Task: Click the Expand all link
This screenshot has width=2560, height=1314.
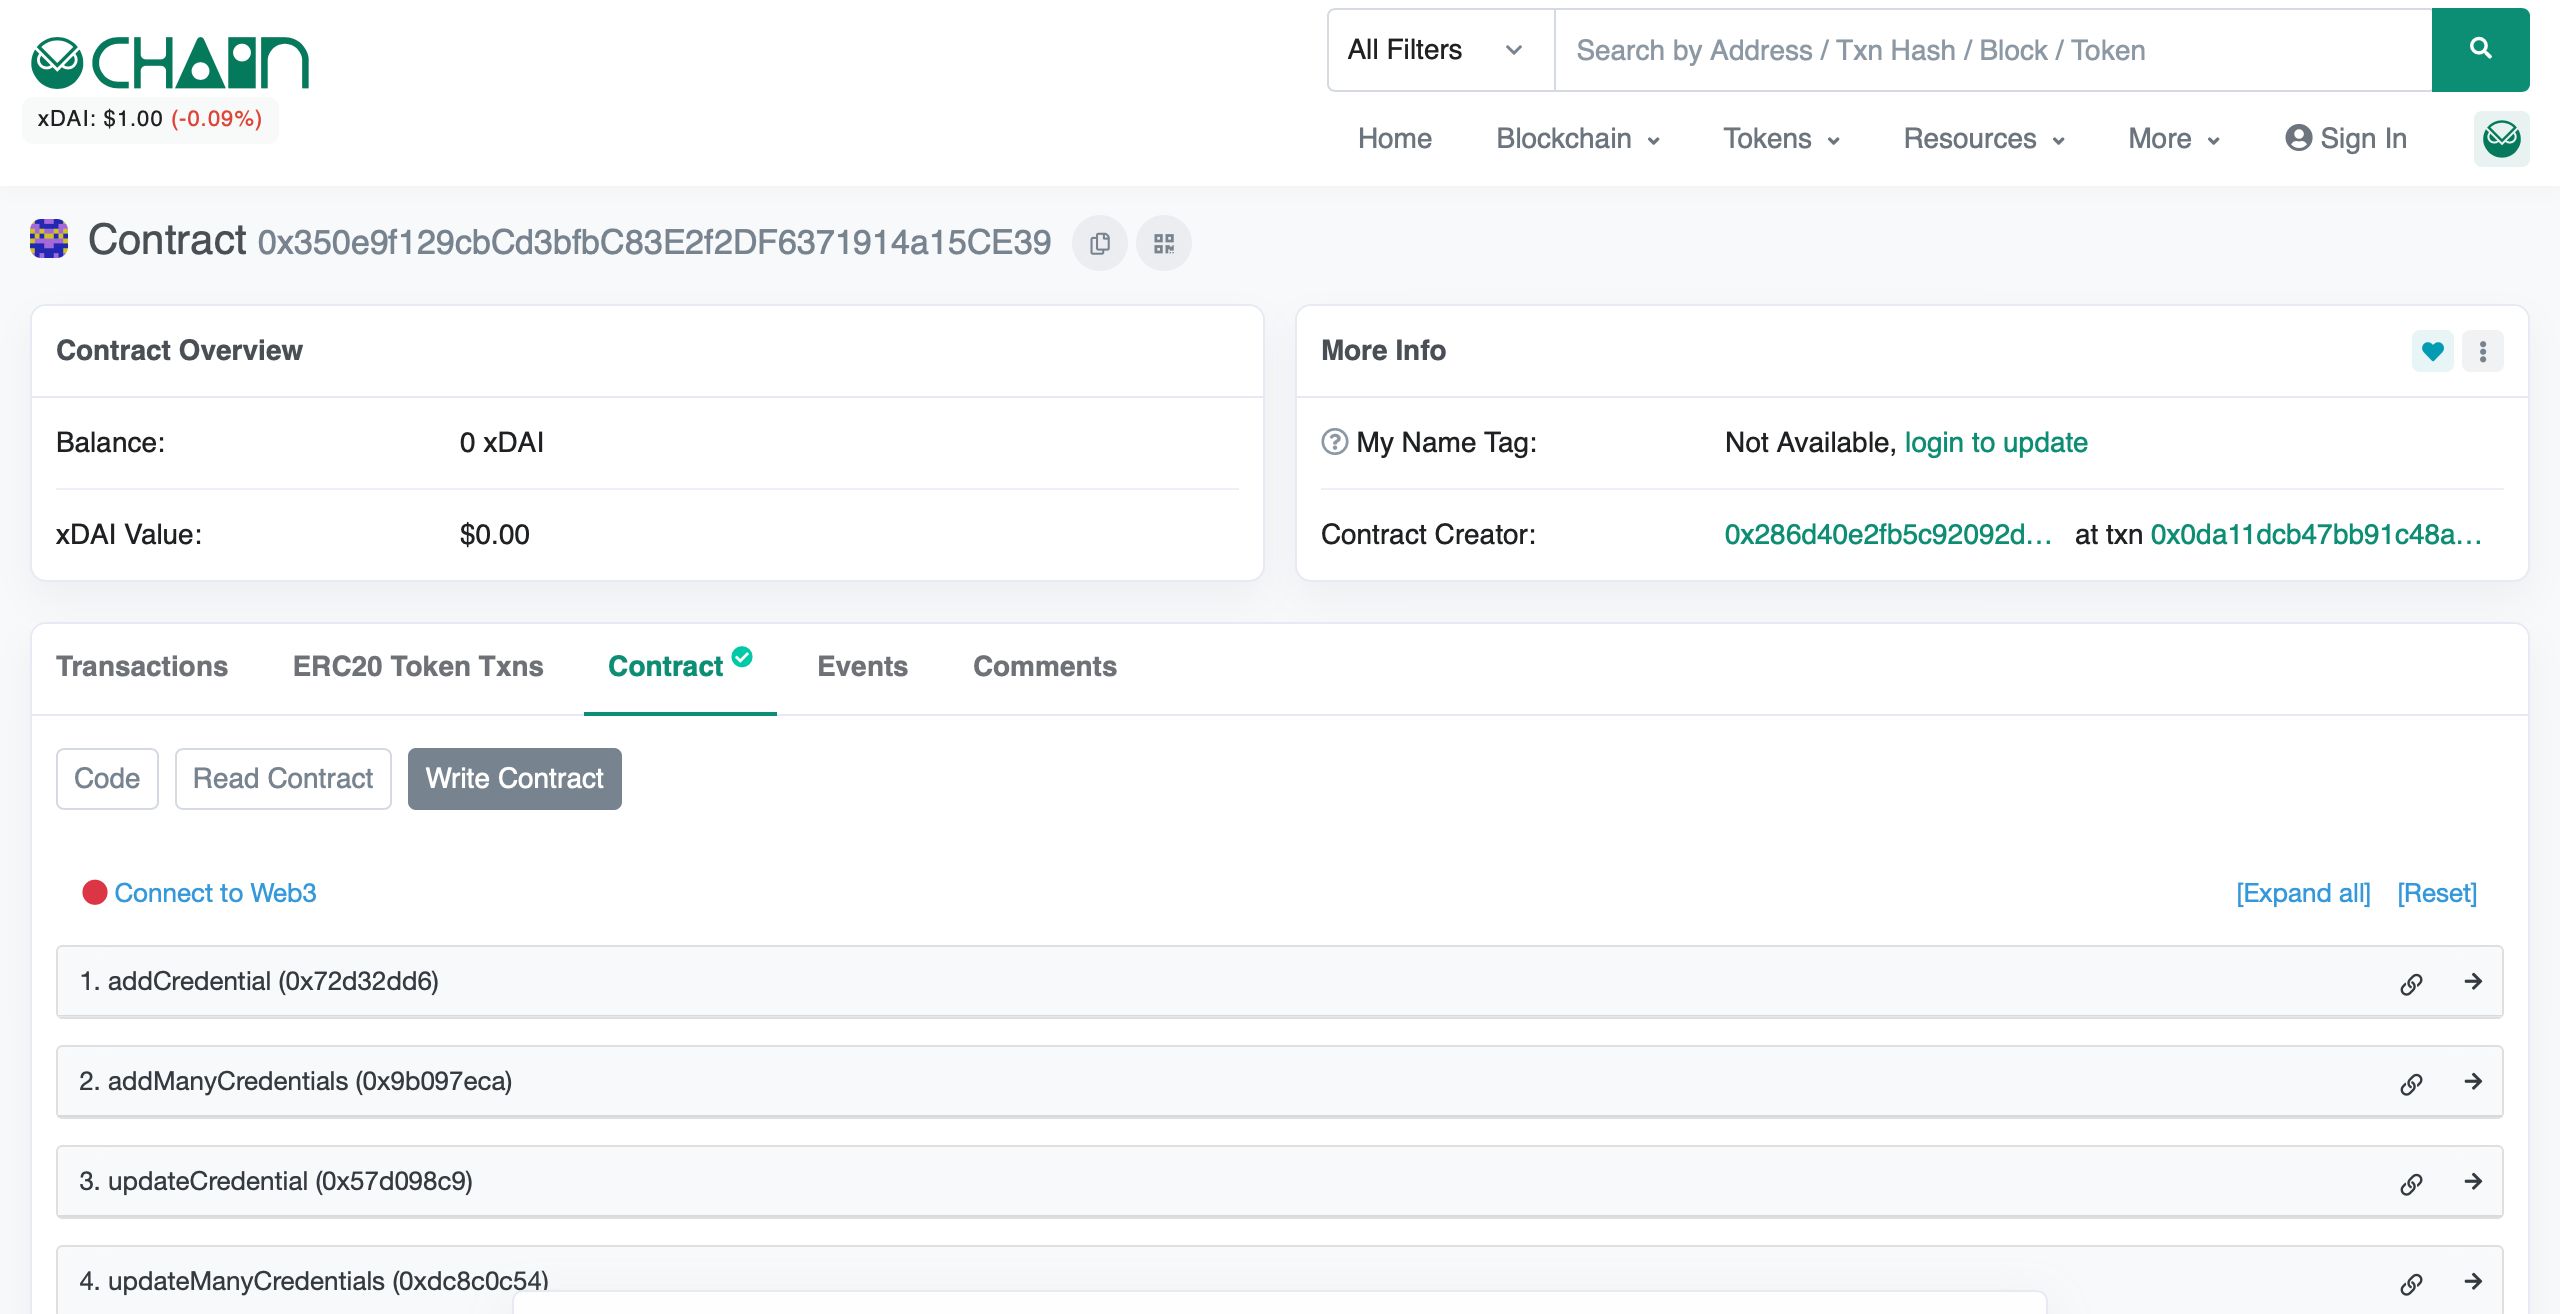Action: point(2303,892)
